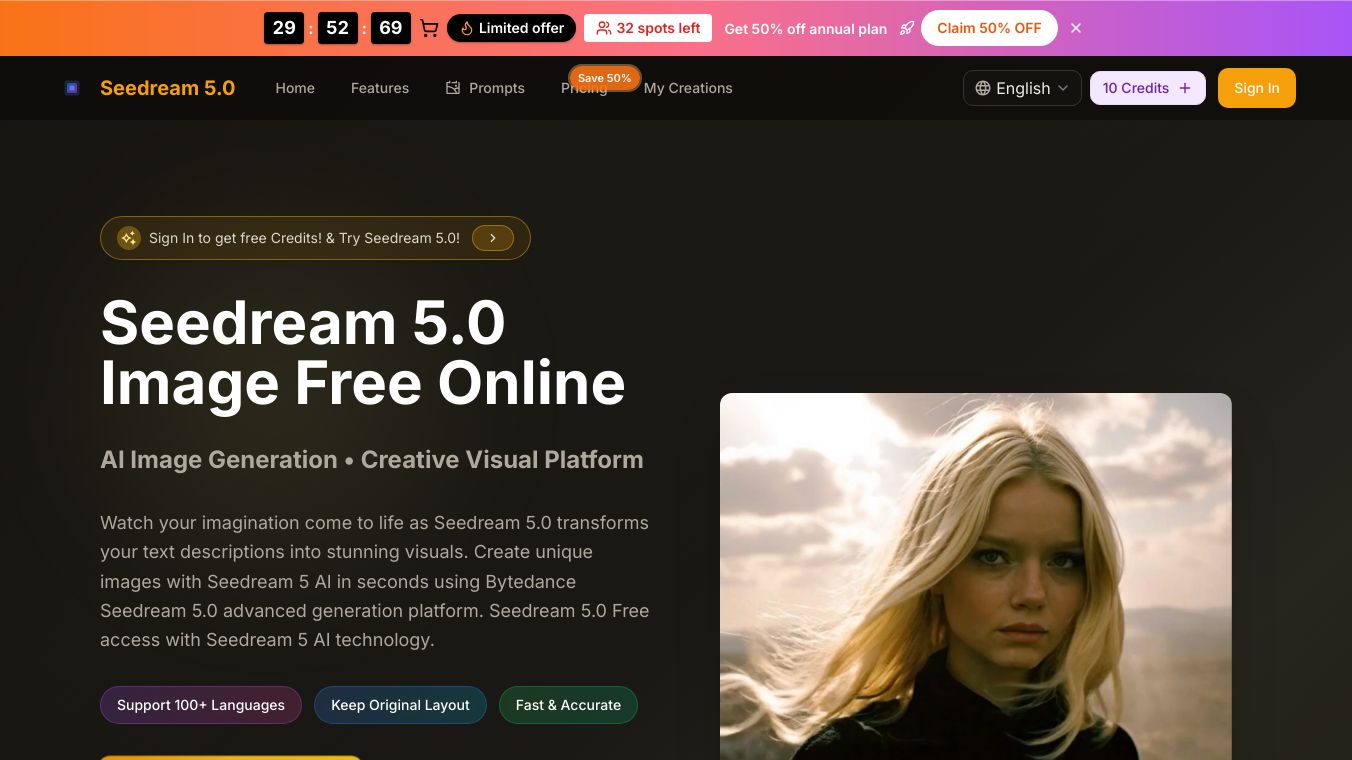
Task: Click the Seedream 5.0 Image Free Online heading
Action: coord(363,353)
